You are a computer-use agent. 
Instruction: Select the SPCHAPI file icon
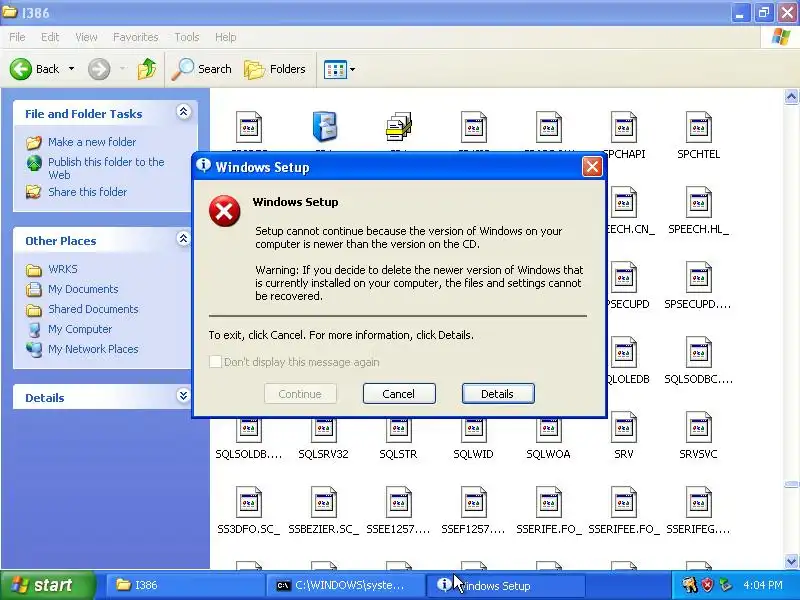coord(623,128)
